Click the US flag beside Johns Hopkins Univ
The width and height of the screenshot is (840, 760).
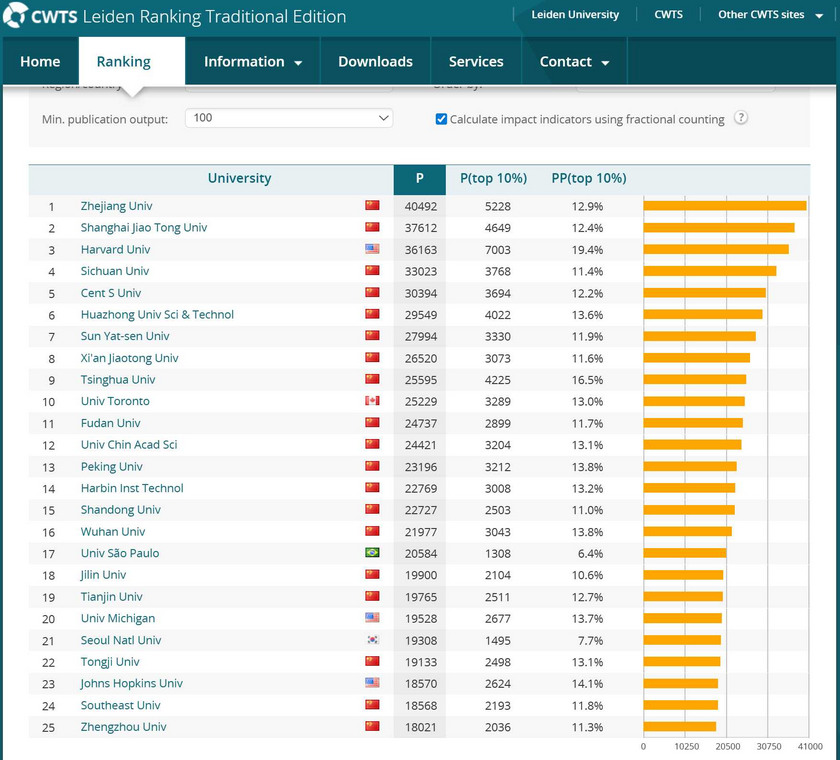click(372, 683)
